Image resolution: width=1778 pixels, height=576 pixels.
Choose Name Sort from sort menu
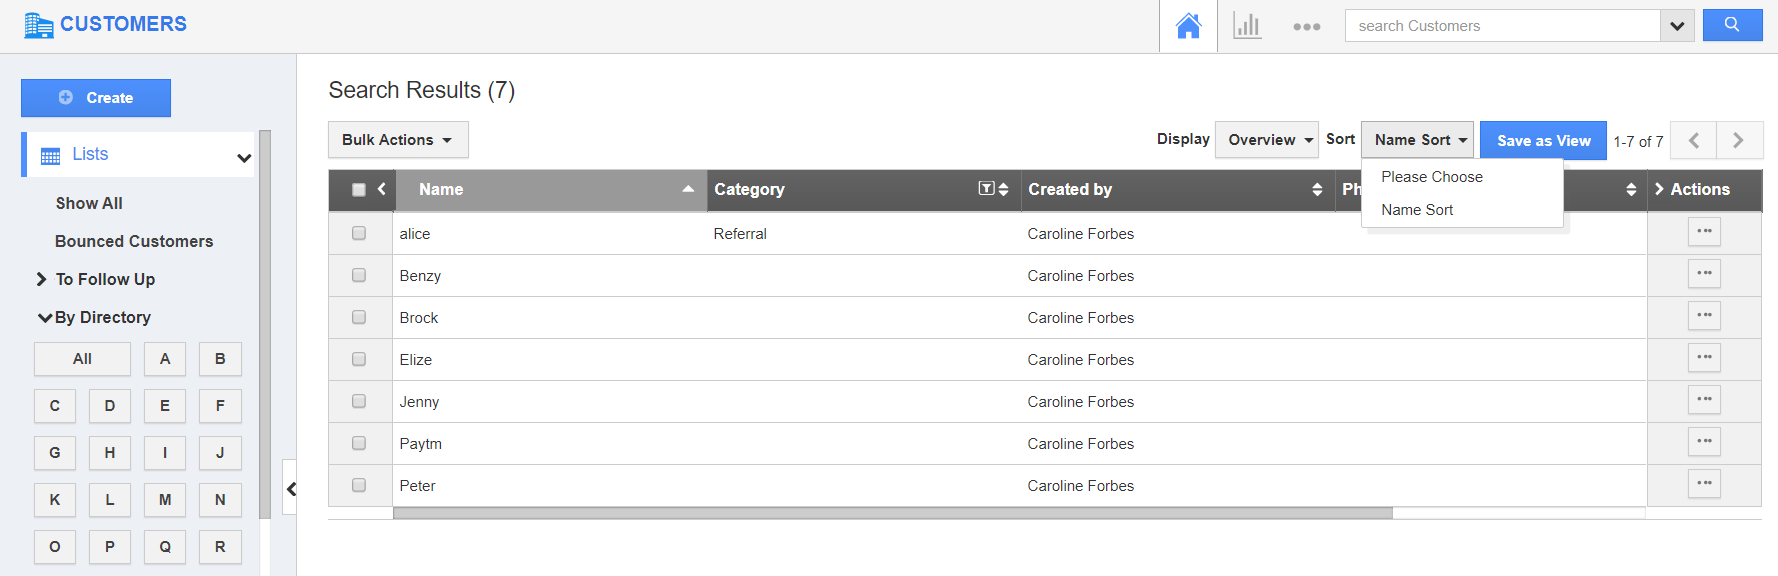click(1417, 210)
